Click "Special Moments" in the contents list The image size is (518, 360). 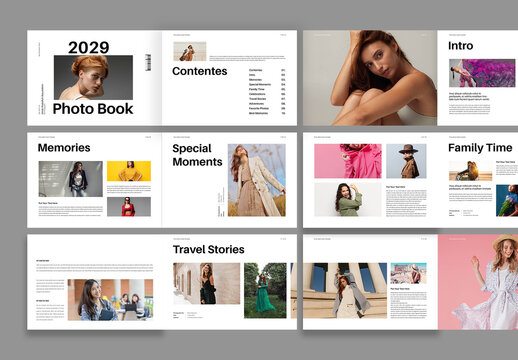260,85
